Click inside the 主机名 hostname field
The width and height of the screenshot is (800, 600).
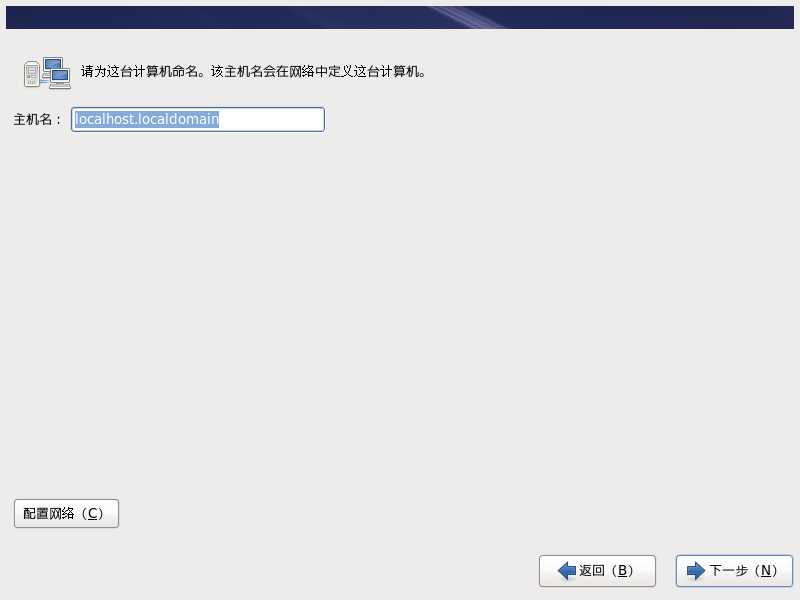198,119
